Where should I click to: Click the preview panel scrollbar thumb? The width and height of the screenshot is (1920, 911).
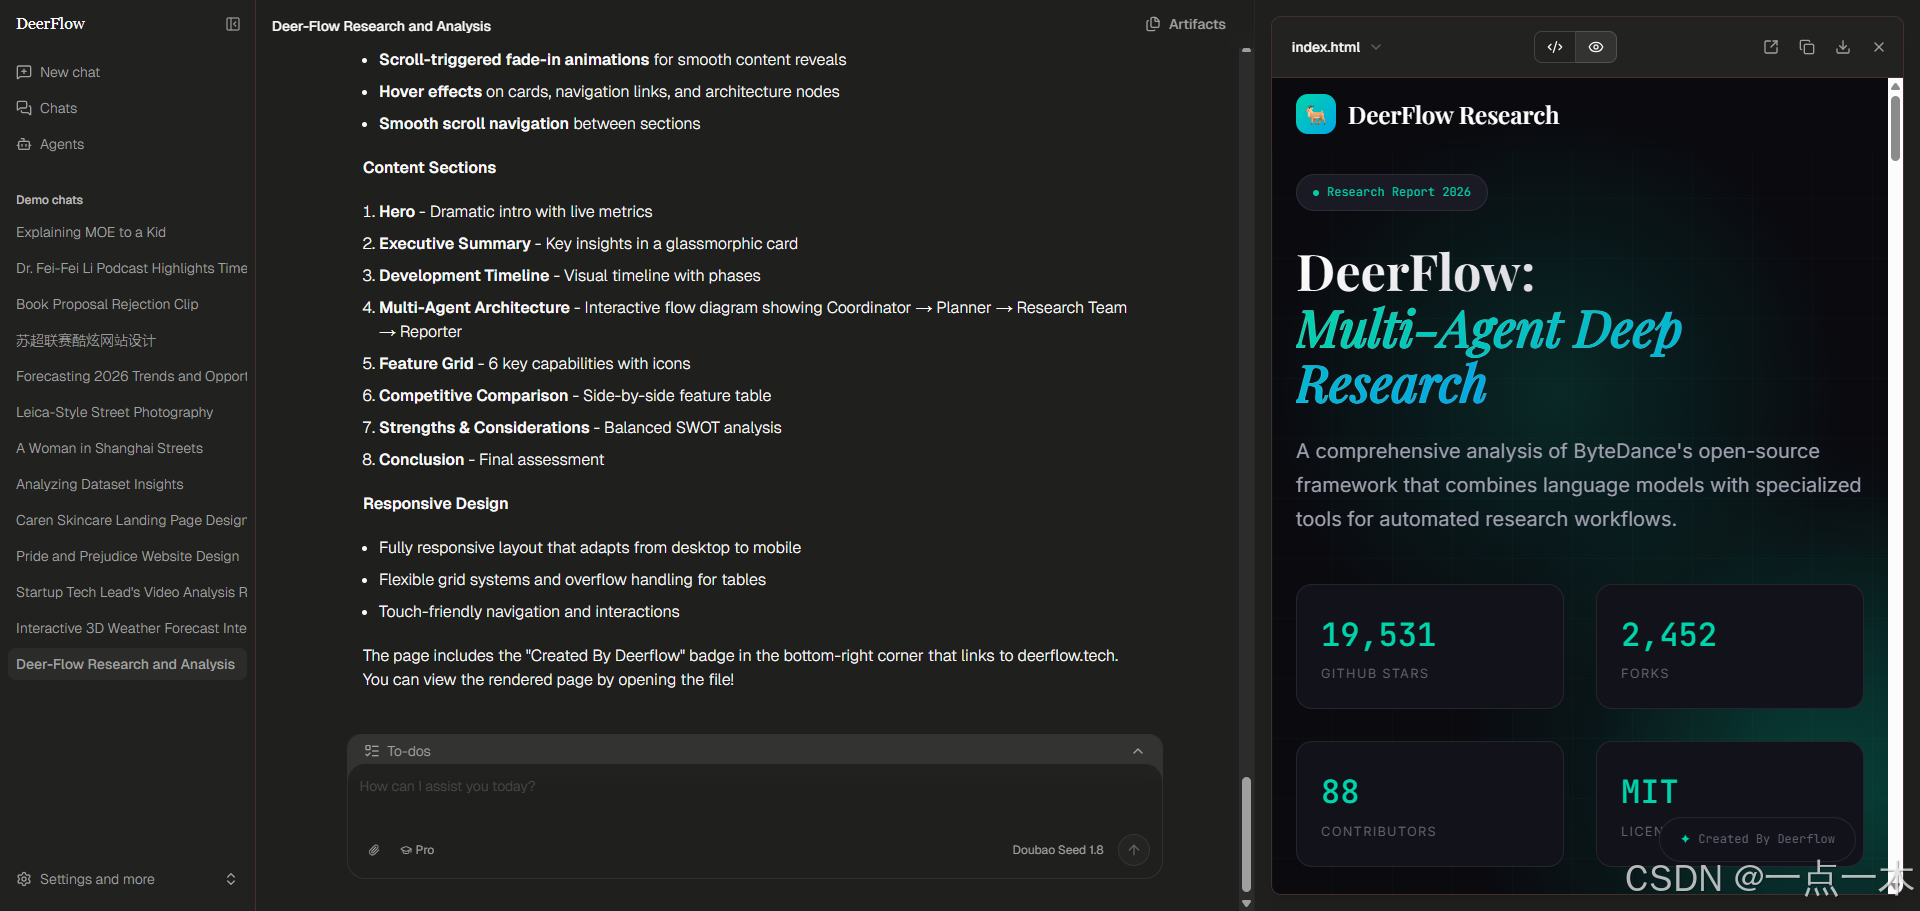(1895, 127)
